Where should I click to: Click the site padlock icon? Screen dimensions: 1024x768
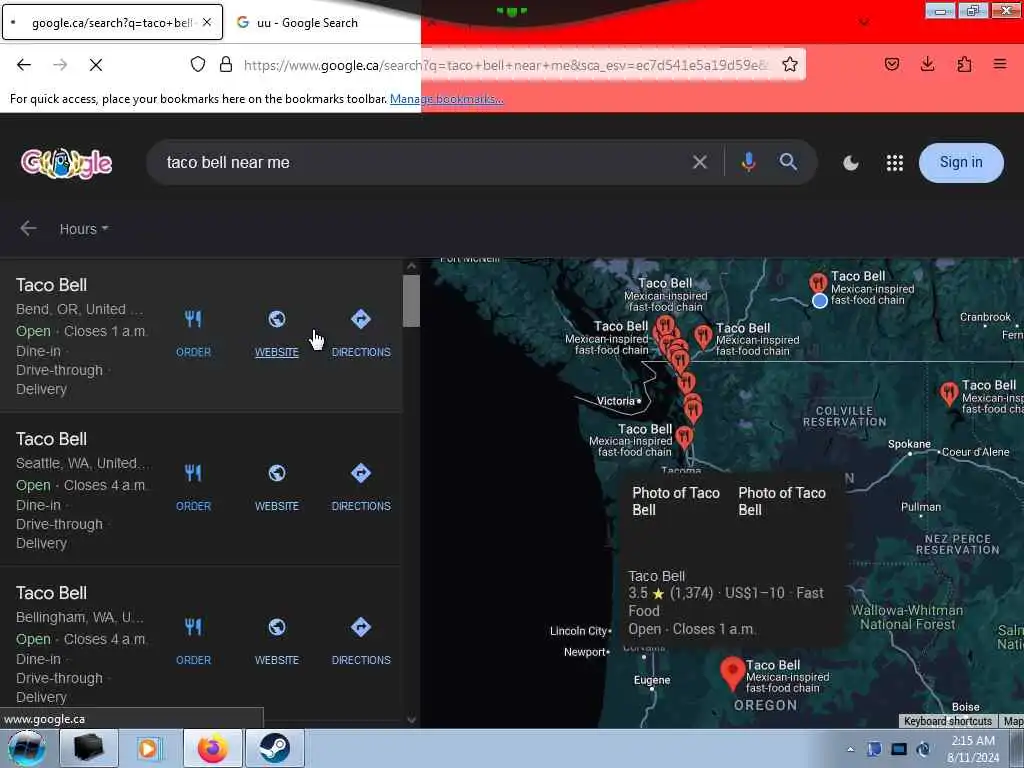click(x=226, y=64)
